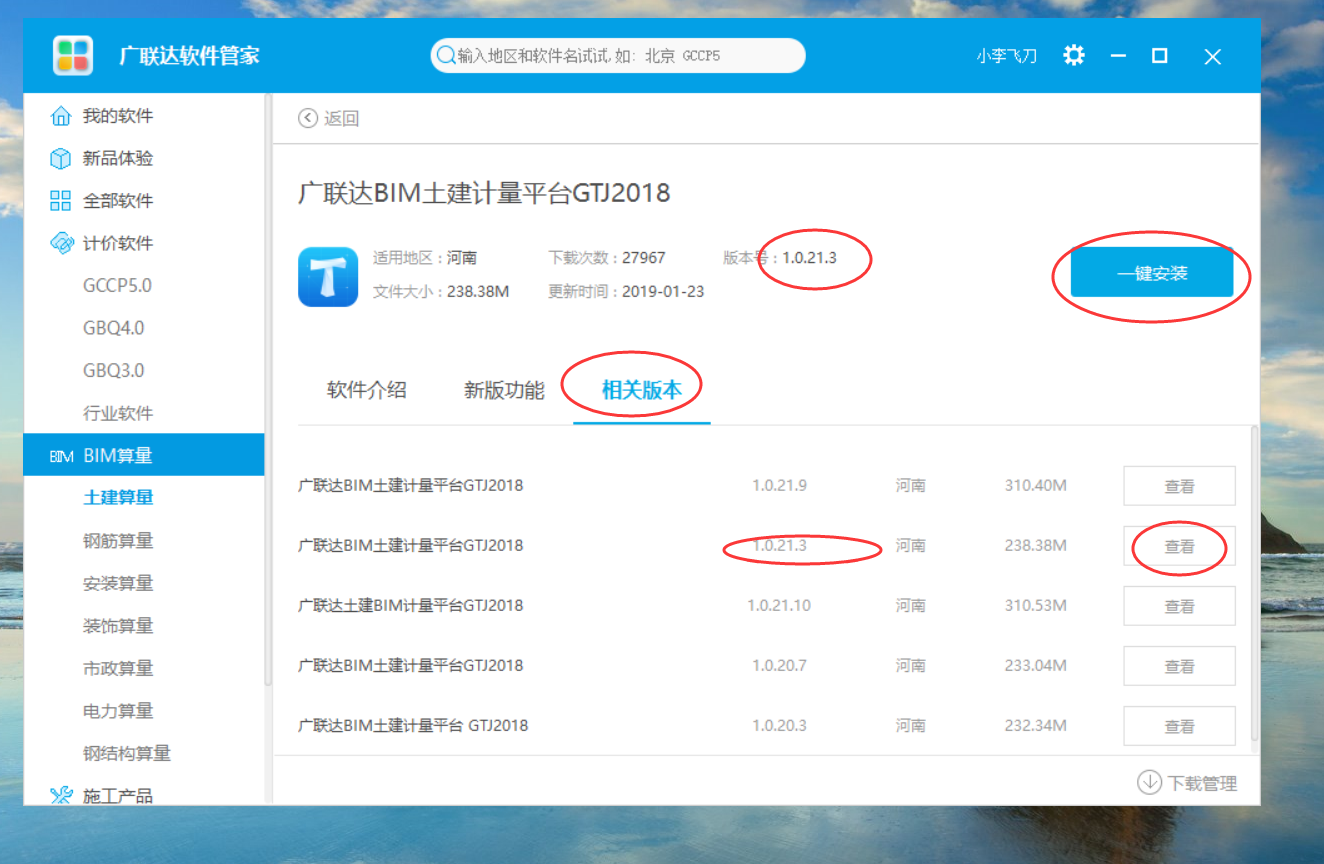The width and height of the screenshot is (1324, 864).
Task: Click 广联达土建BIM计量平台GTJ2018 row name
Action: (x=411, y=605)
